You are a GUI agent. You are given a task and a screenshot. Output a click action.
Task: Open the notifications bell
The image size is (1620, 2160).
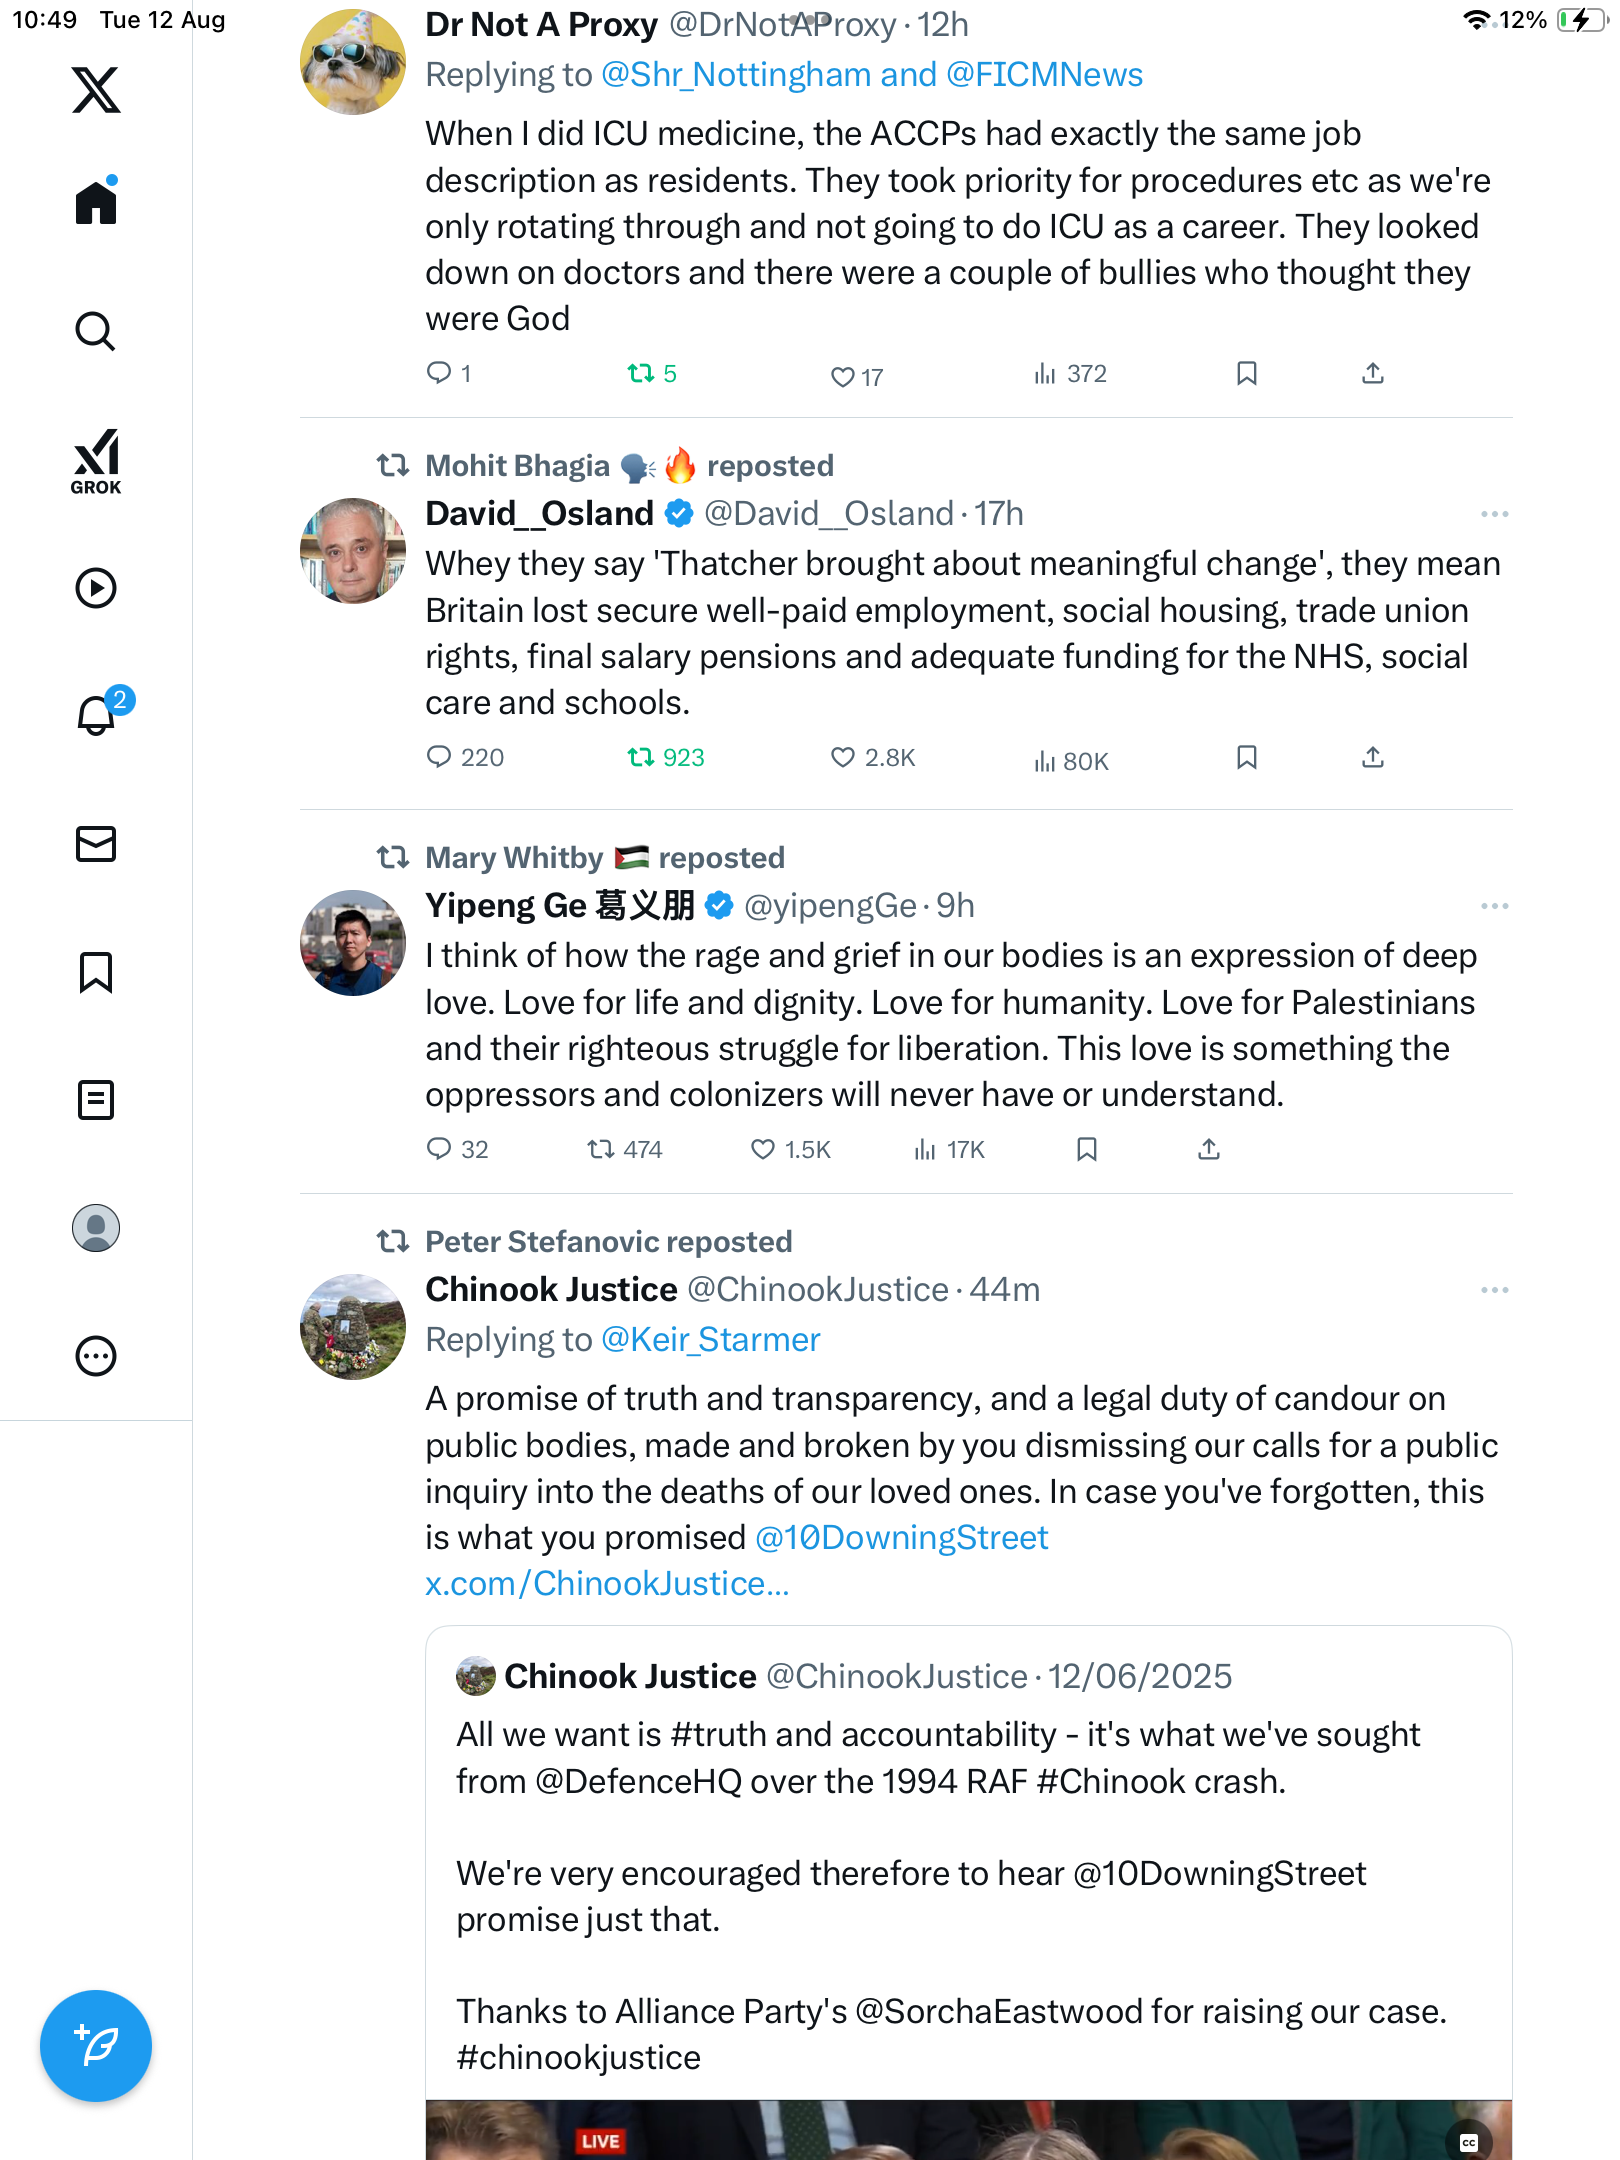click(x=96, y=715)
